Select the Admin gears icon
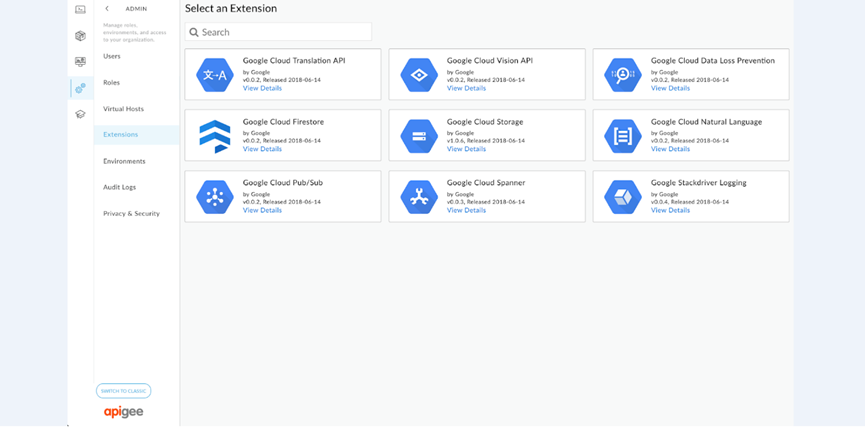This screenshot has width=865, height=427. pyautogui.click(x=81, y=88)
